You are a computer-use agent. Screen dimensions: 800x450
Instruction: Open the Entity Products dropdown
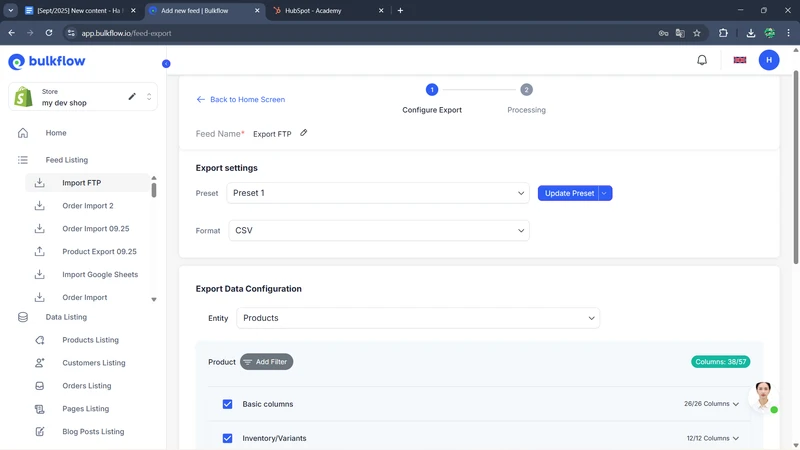(x=418, y=318)
